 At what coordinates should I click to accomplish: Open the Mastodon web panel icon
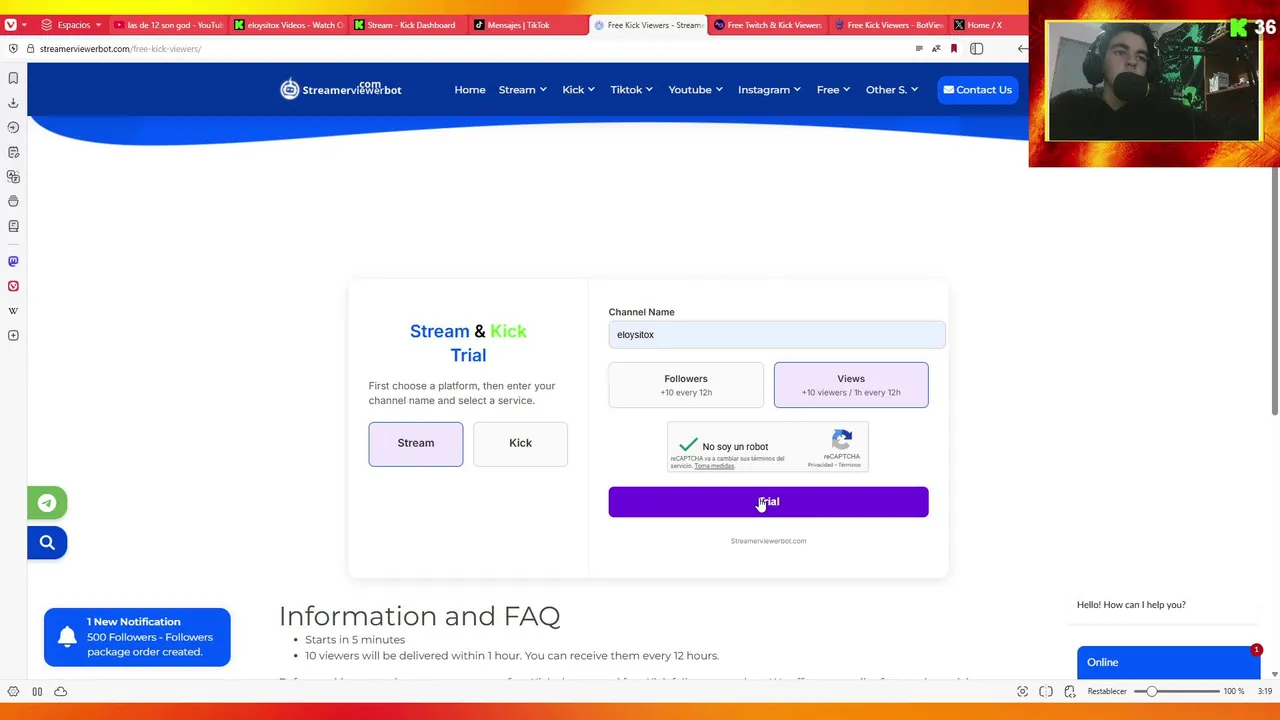pyautogui.click(x=13, y=261)
